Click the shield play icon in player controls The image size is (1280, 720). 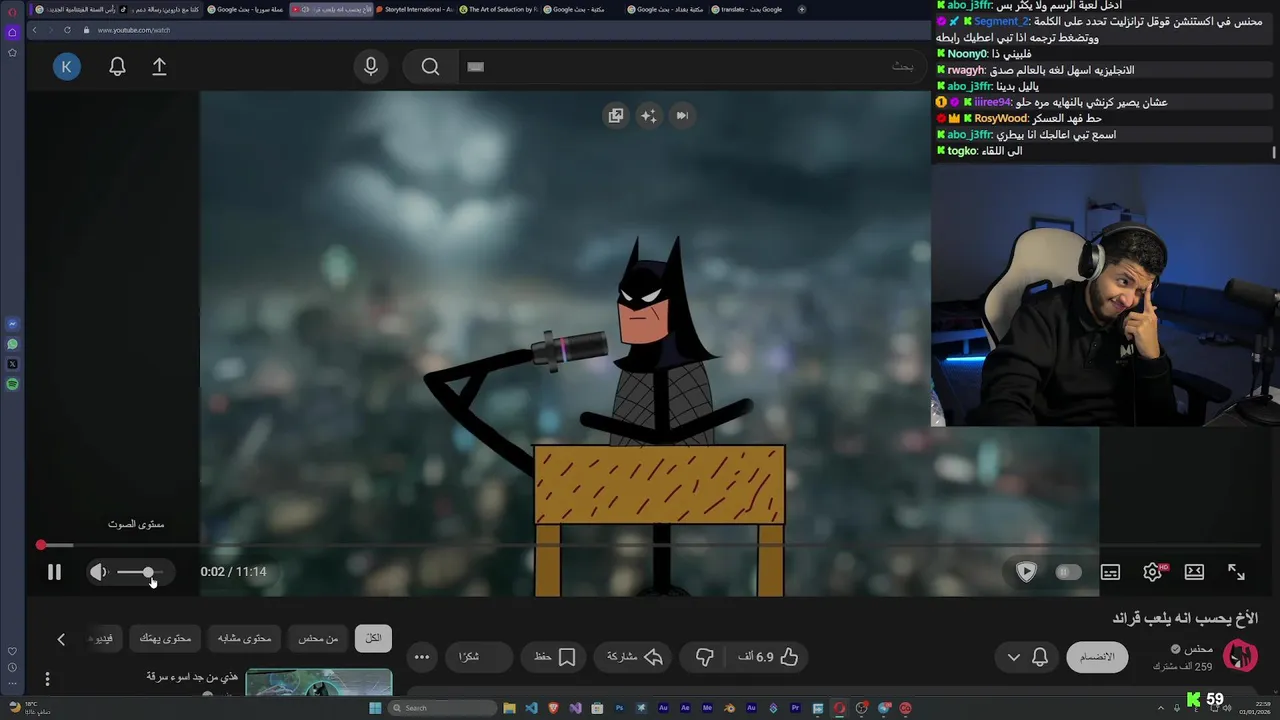click(x=1026, y=572)
